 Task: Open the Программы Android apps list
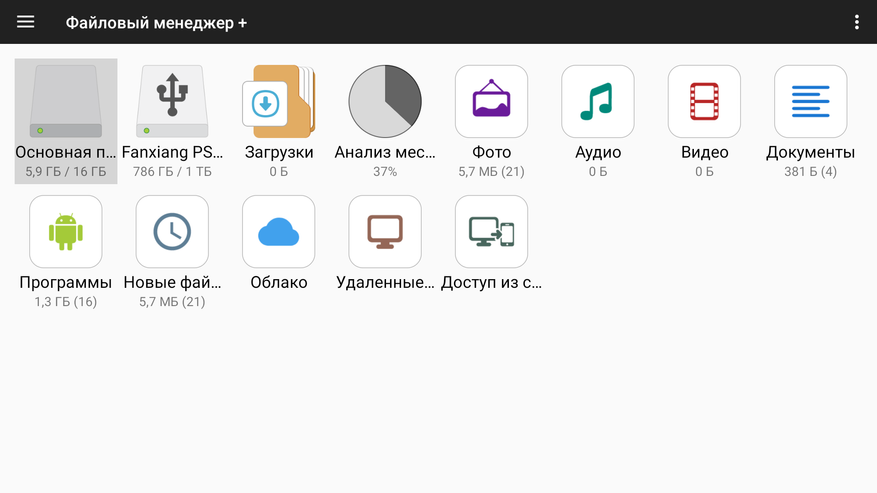coord(66,232)
